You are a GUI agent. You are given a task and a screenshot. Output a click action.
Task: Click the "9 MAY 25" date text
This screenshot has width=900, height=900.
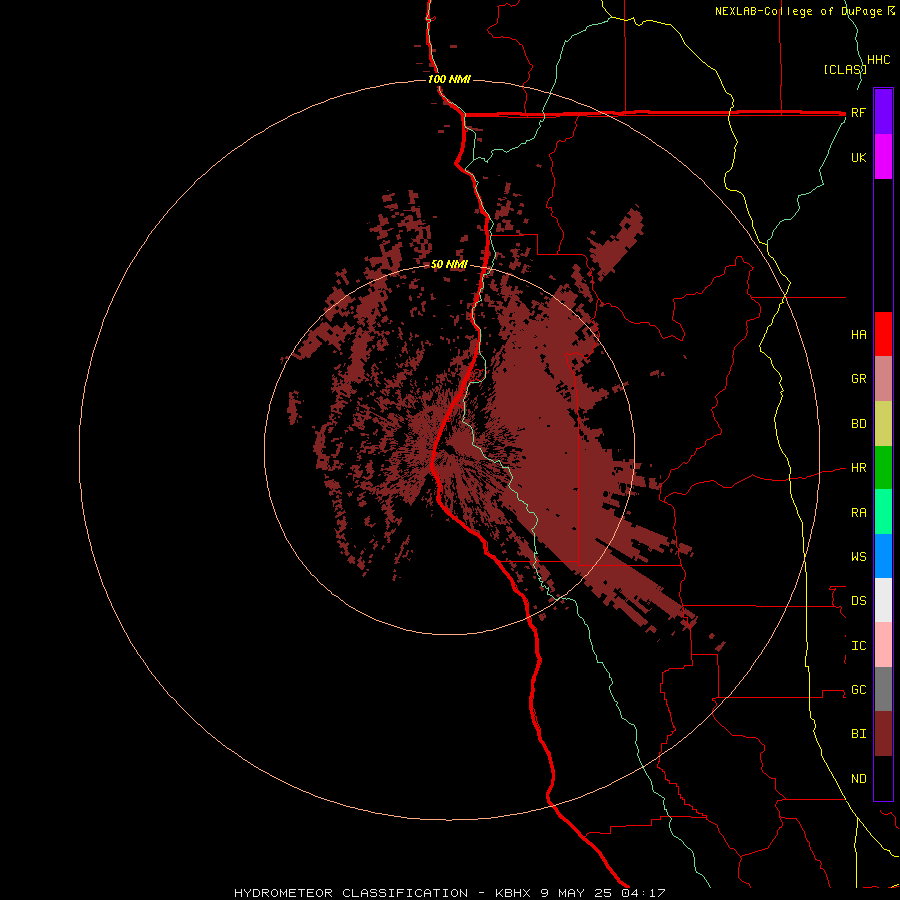[x=576, y=893]
